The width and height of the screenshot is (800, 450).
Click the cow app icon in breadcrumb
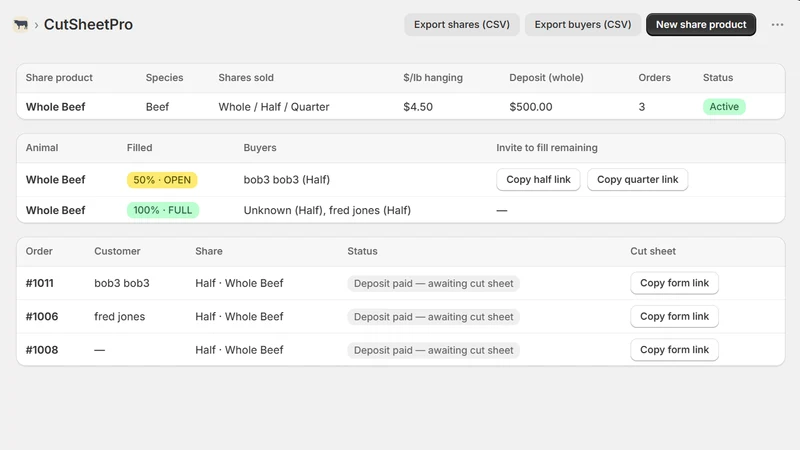pos(21,24)
